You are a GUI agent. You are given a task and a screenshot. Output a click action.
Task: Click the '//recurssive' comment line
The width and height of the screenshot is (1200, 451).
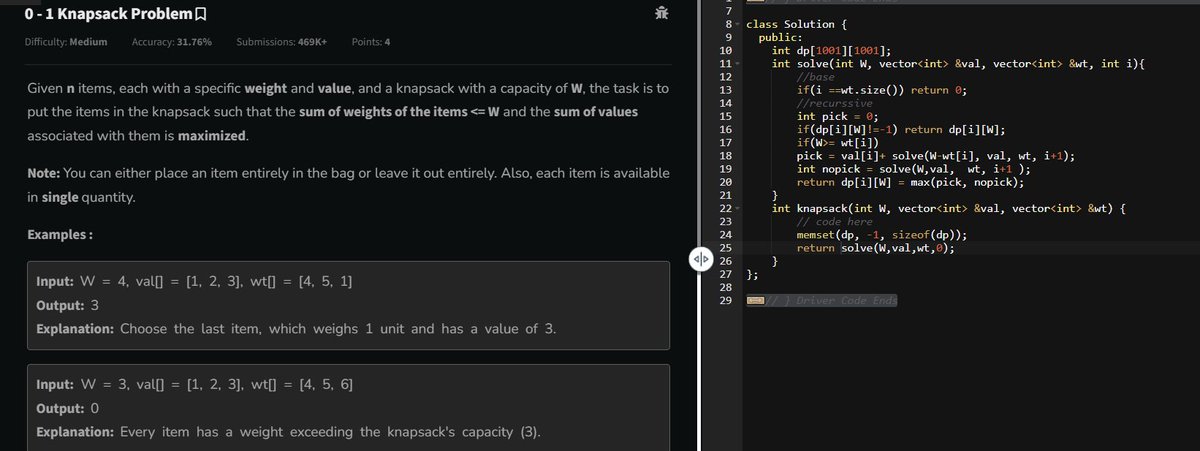[834, 103]
